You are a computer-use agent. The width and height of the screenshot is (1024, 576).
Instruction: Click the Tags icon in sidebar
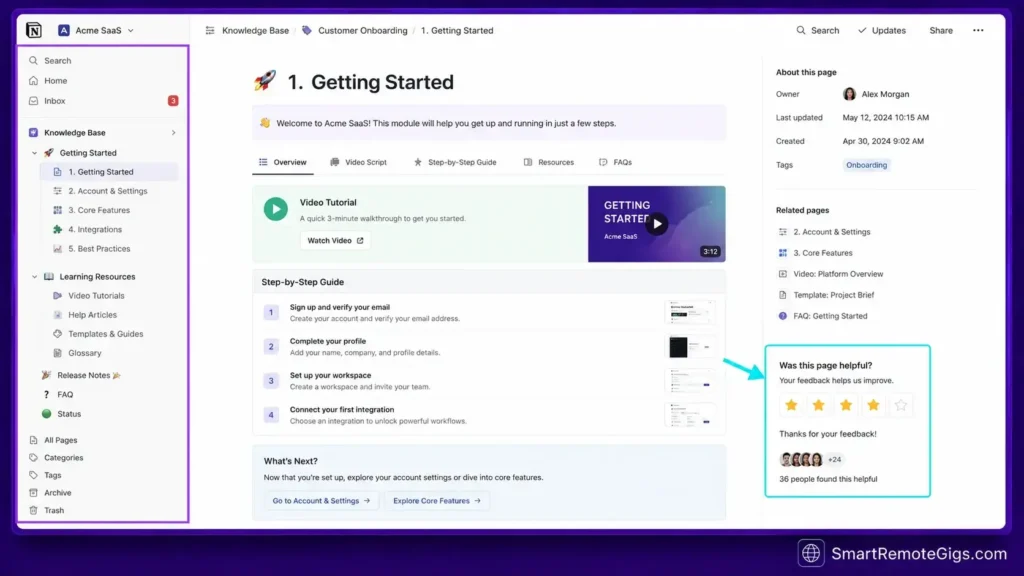click(33, 475)
